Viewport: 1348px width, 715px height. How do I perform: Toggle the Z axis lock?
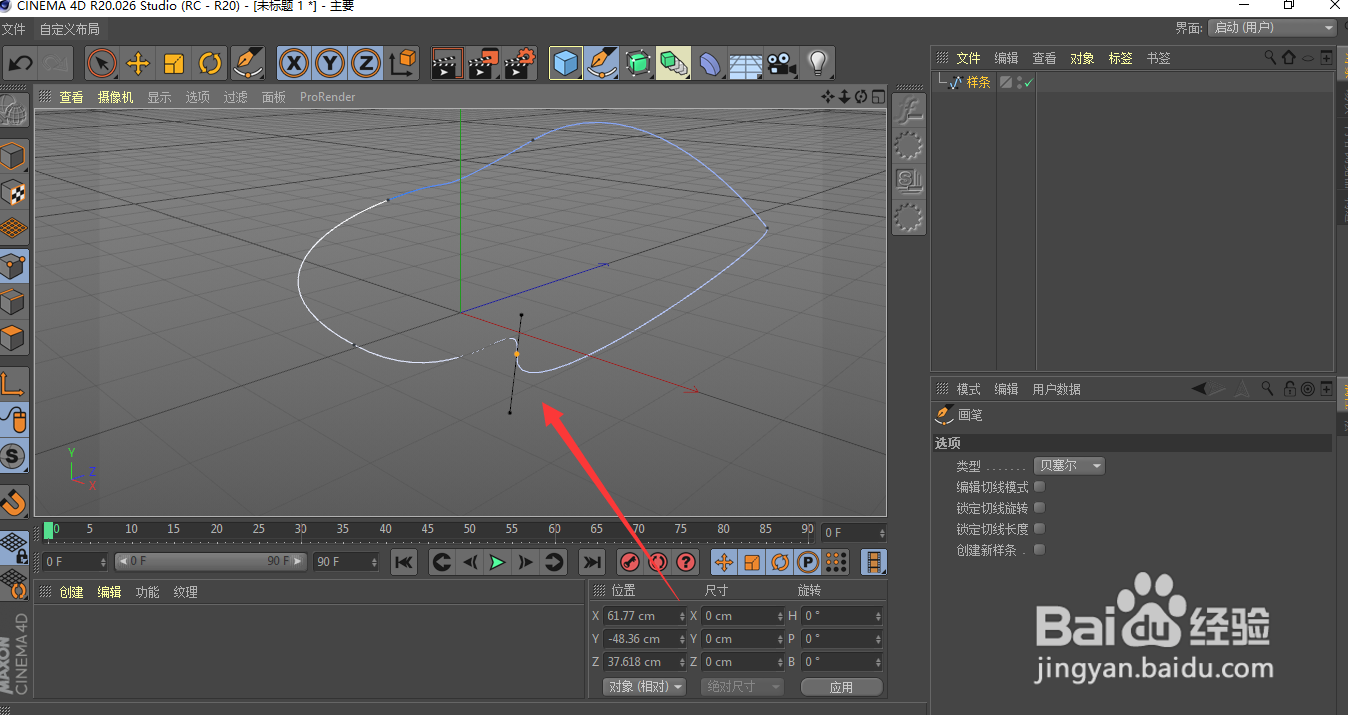click(366, 63)
